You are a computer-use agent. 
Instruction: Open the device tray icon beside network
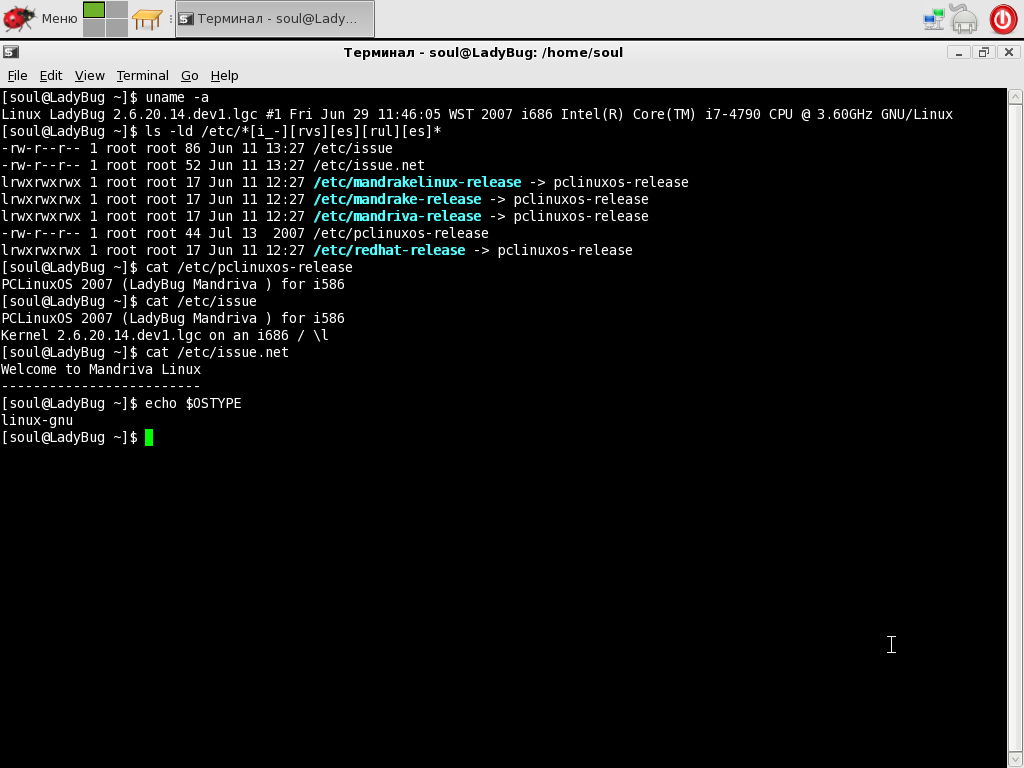click(x=965, y=18)
